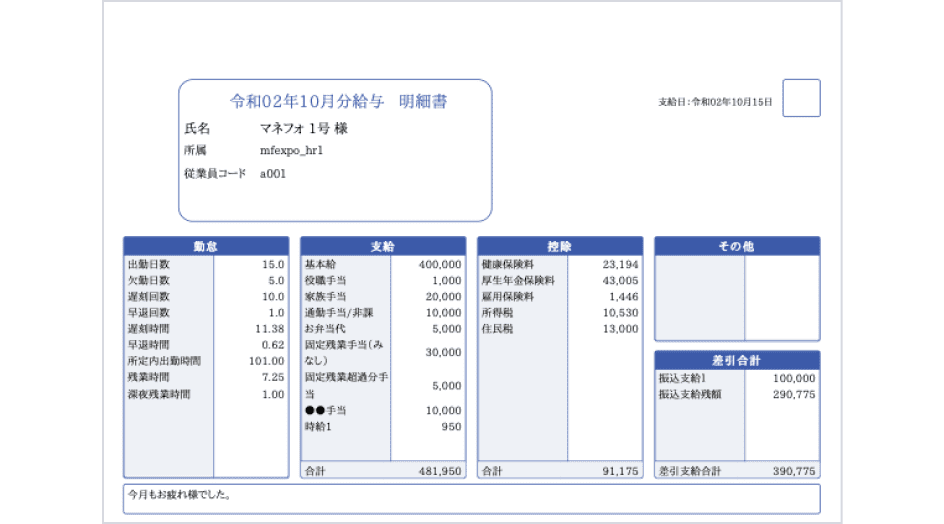Click the 勤怠 section header
Viewport: 944px width, 524px height.
point(206,246)
